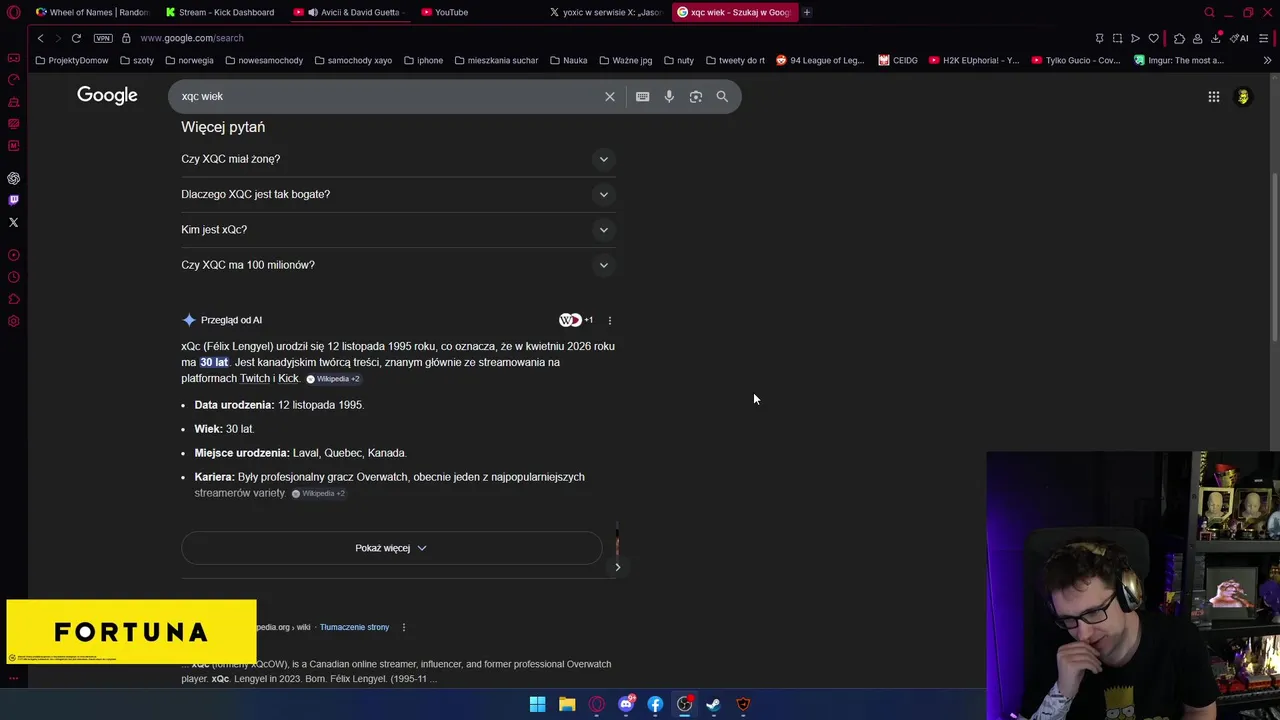Open X (Twitter) panel in sidebar
Screen dimensions: 1280x720
(14, 222)
